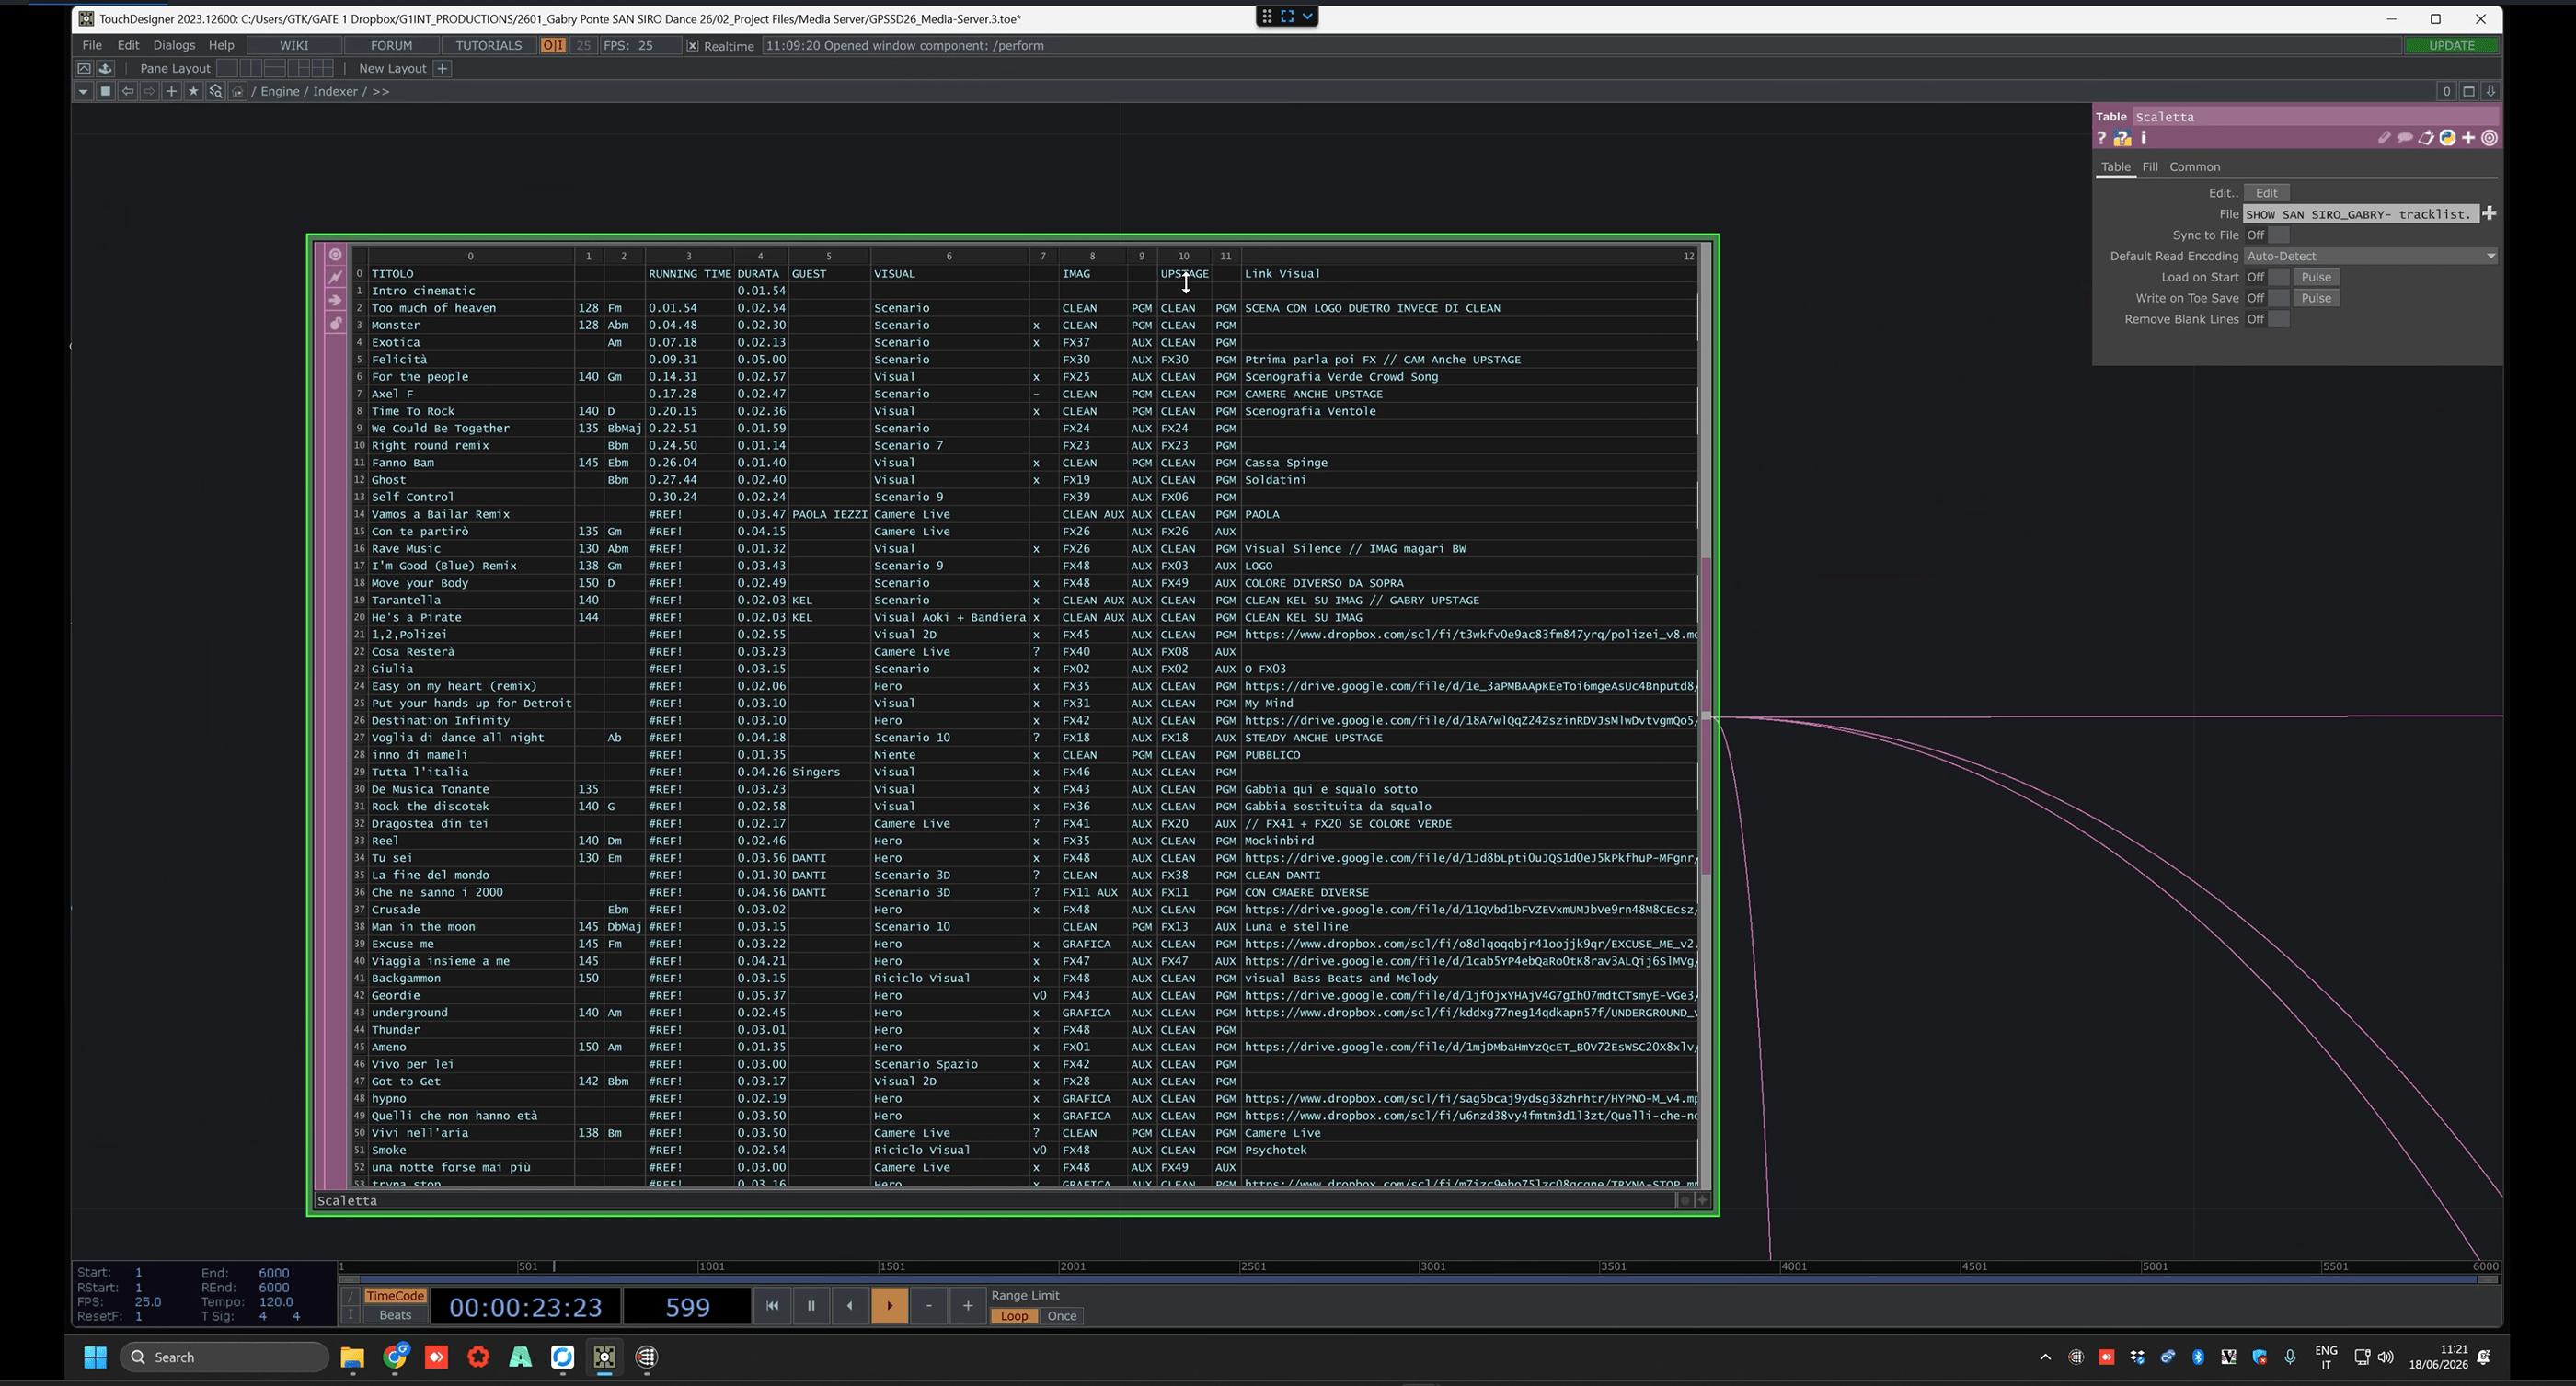2576x1386 pixels.
Task: Switch to the Common parameter tab
Action: (x=2194, y=167)
